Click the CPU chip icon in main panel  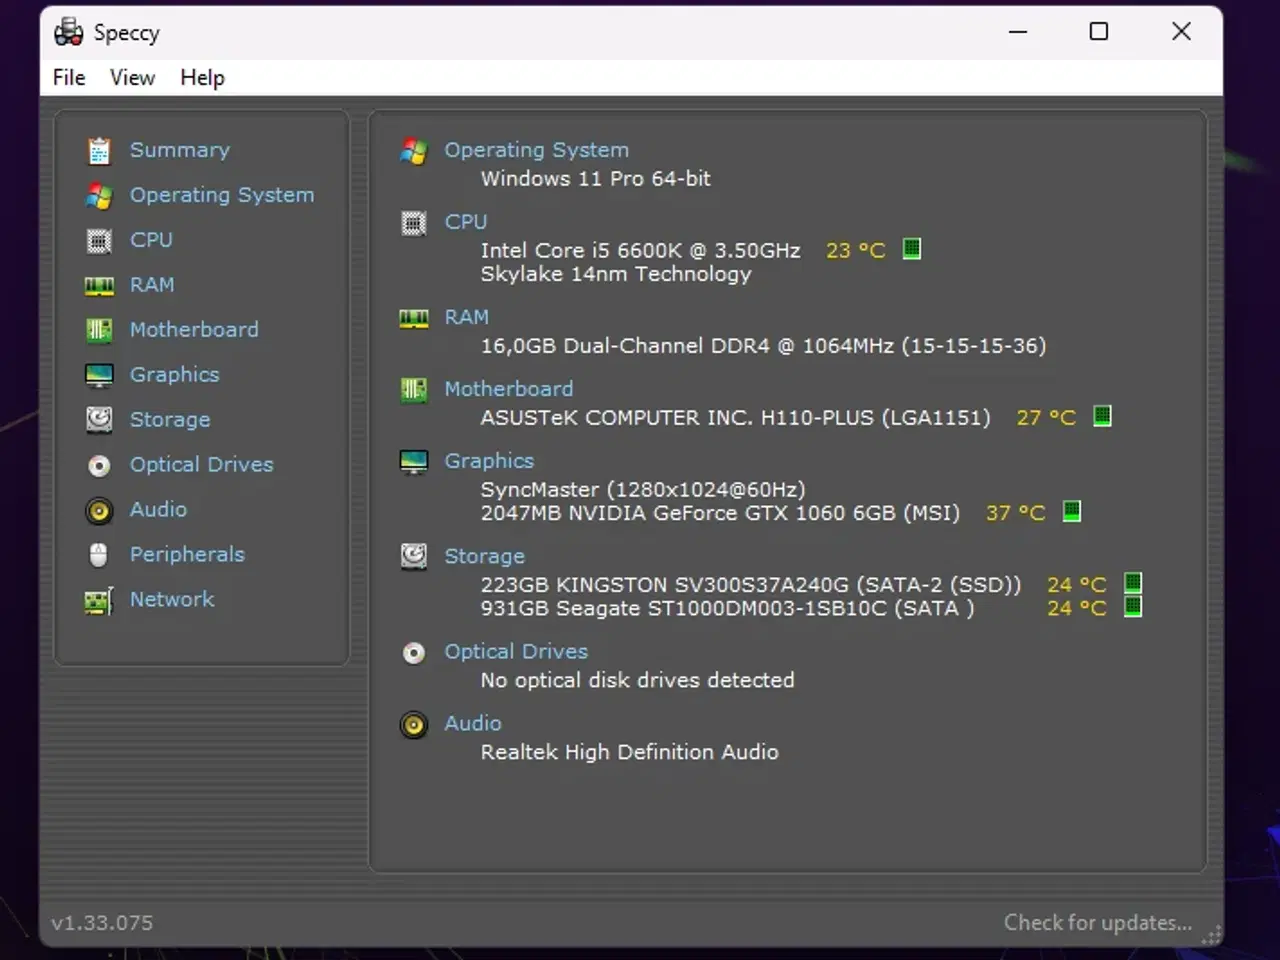(414, 223)
